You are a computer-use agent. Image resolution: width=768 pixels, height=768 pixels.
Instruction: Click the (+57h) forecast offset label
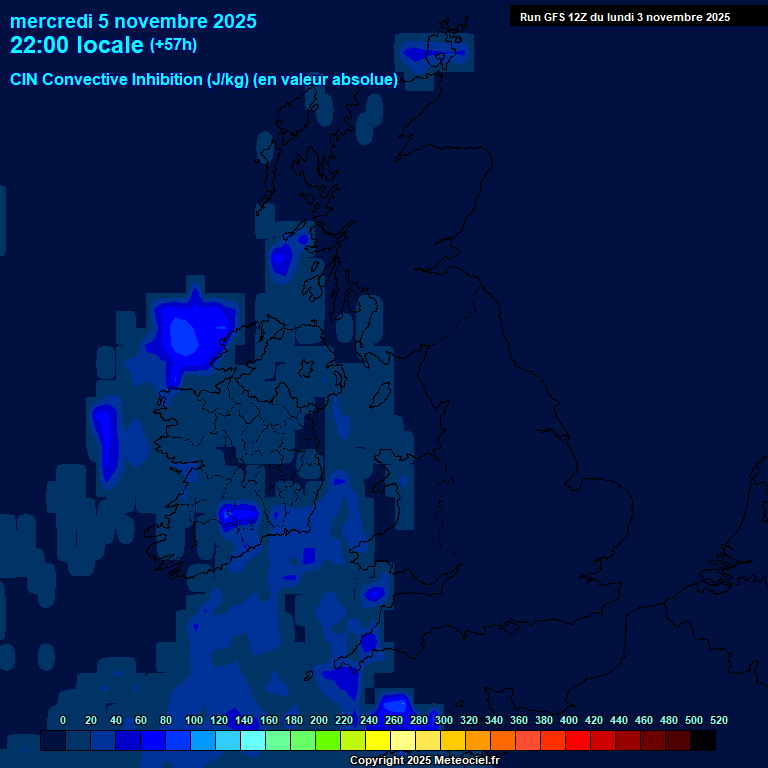pyautogui.click(x=173, y=45)
